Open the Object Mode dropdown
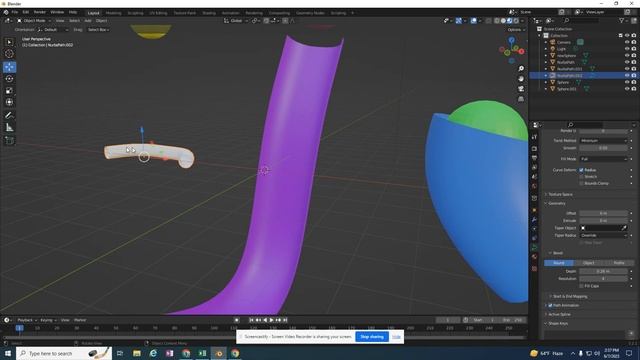The image size is (640, 360). coord(34,20)
